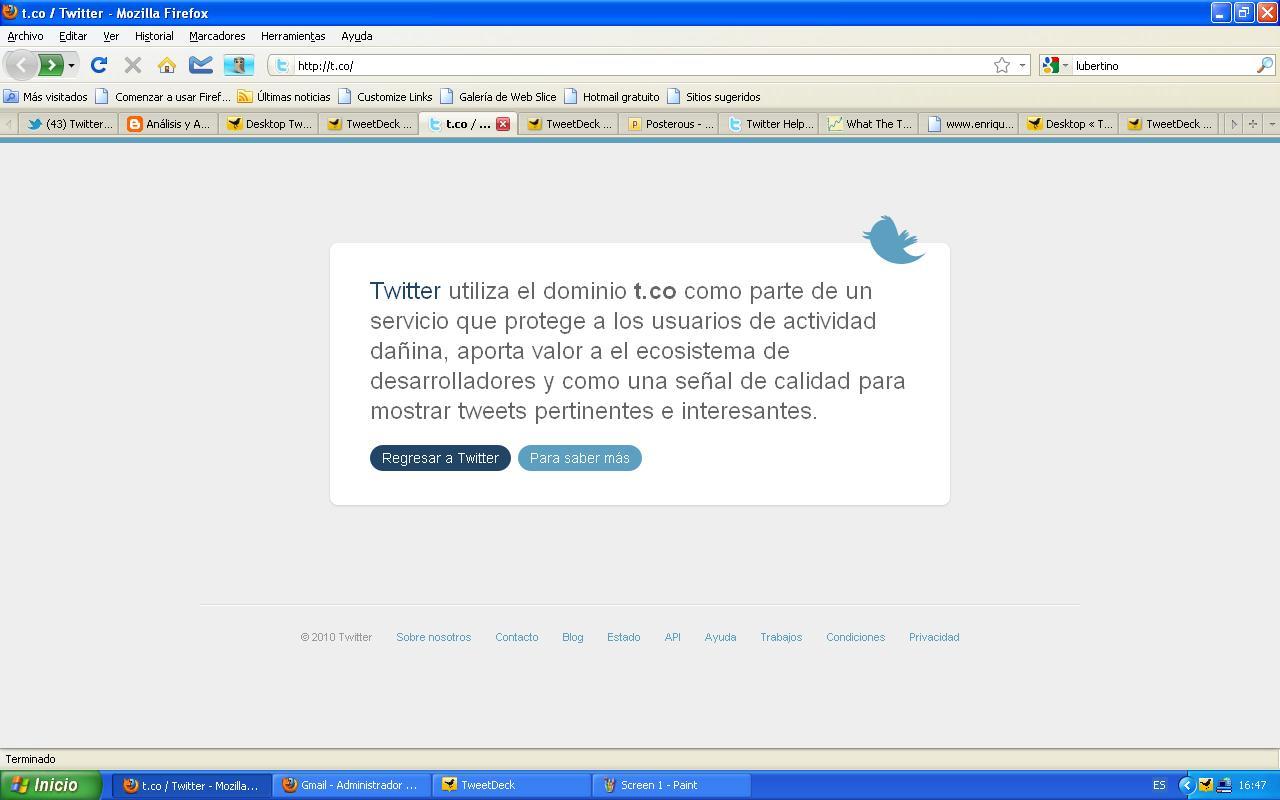Open the Ayuda footer link
Screen dimensions: 1280x800
pos(720,637)
